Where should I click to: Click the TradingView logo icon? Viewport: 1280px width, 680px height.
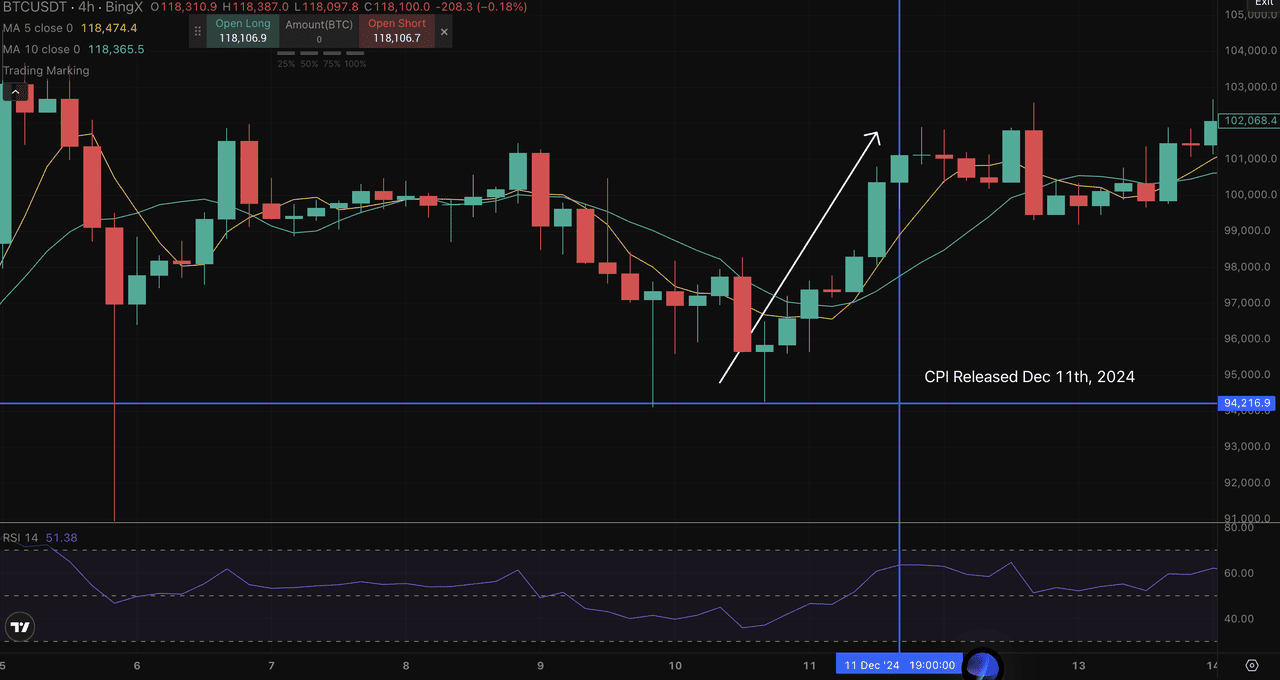19,628
